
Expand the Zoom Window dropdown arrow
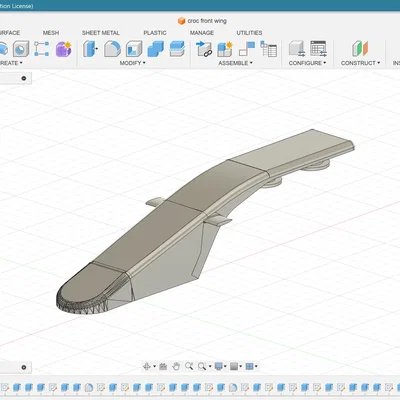[x=210, y=367]
